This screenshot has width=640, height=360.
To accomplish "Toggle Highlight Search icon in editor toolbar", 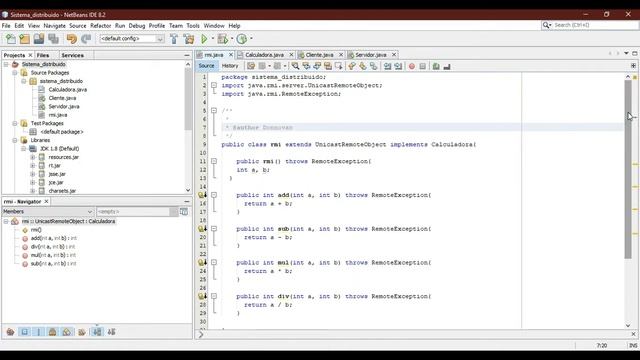I will pos(328,66).
